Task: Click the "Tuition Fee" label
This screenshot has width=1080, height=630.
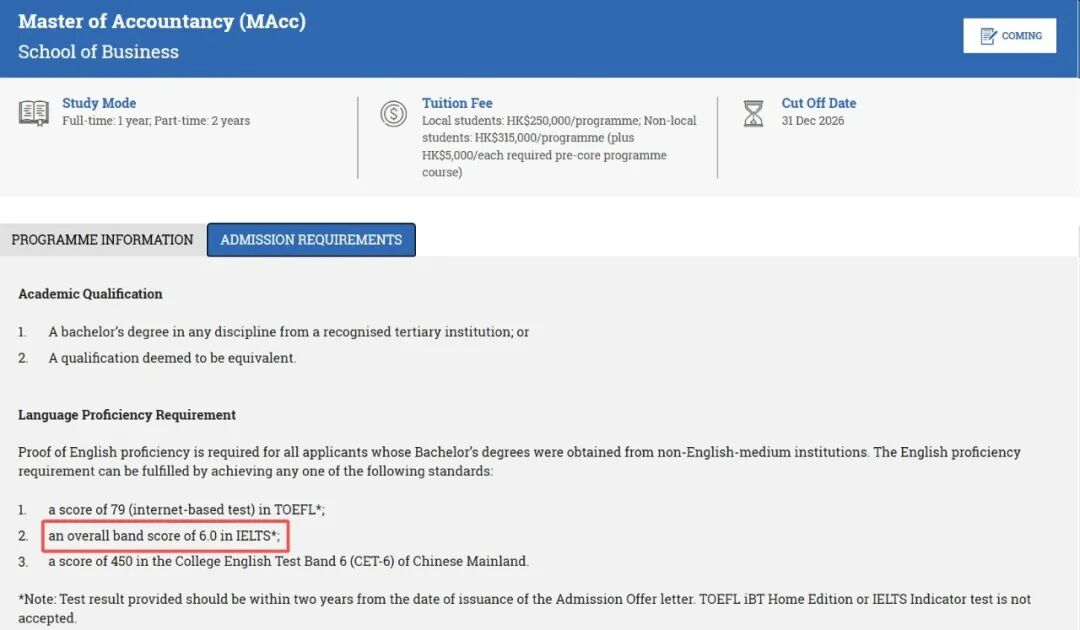Action: [x=457, y=103]
